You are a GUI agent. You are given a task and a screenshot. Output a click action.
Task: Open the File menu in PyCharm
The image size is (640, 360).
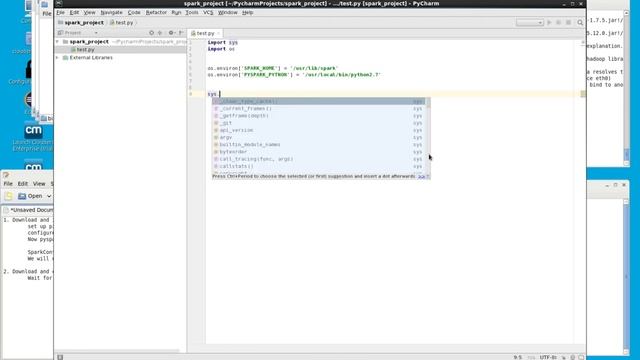tap(60, 13)
